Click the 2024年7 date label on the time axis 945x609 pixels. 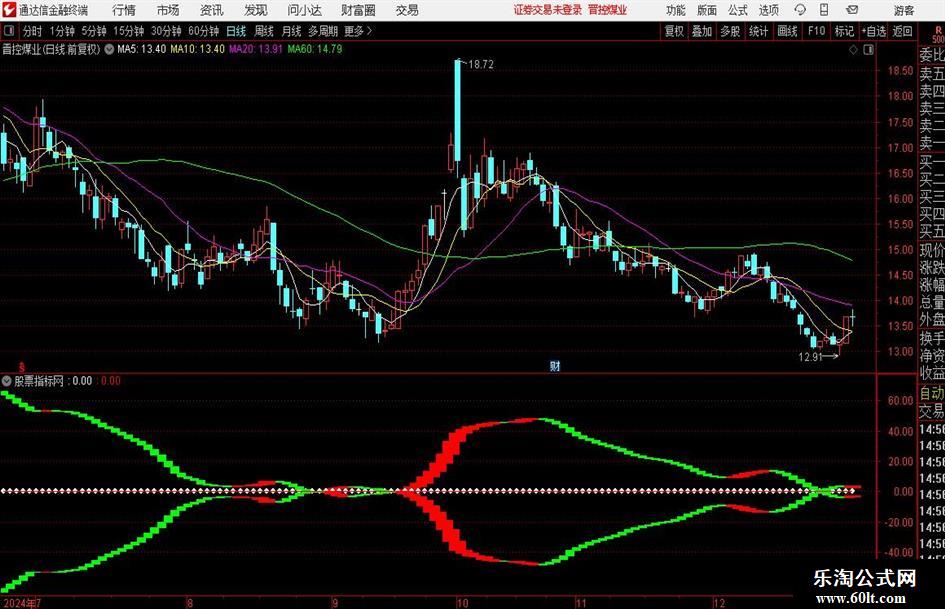click(22, 603)
